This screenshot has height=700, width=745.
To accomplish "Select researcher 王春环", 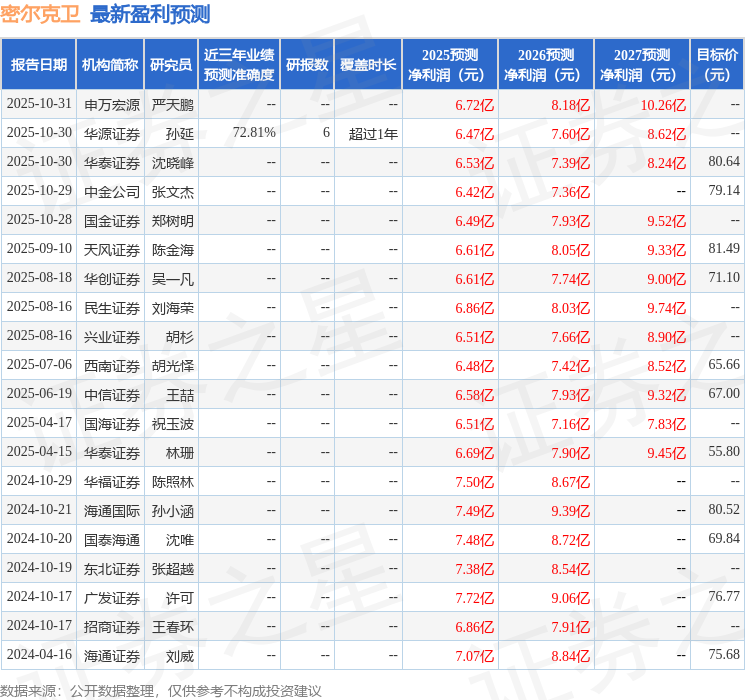I will pos(172,626).
